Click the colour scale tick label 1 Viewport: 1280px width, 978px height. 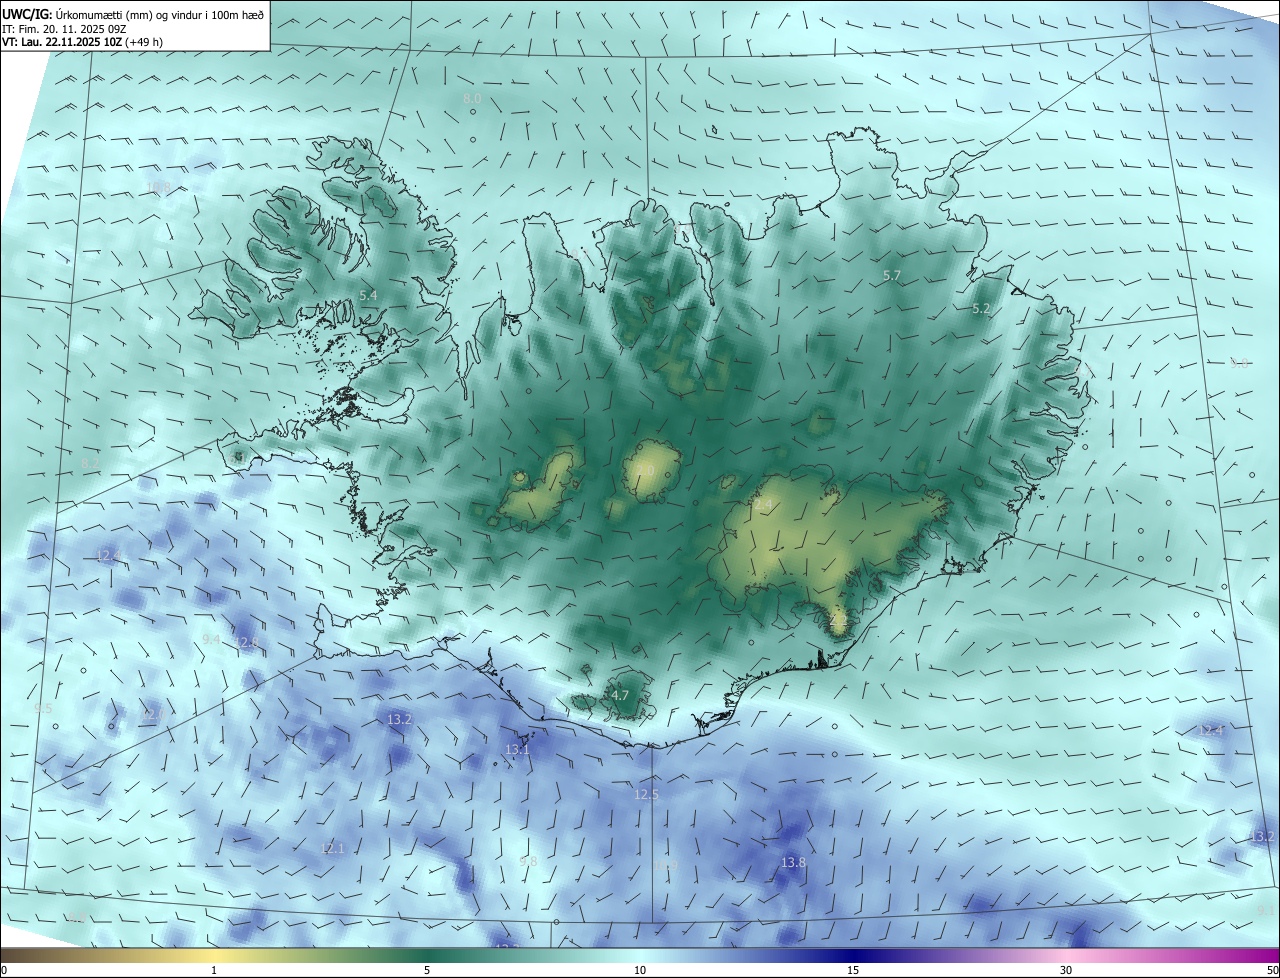214,970
